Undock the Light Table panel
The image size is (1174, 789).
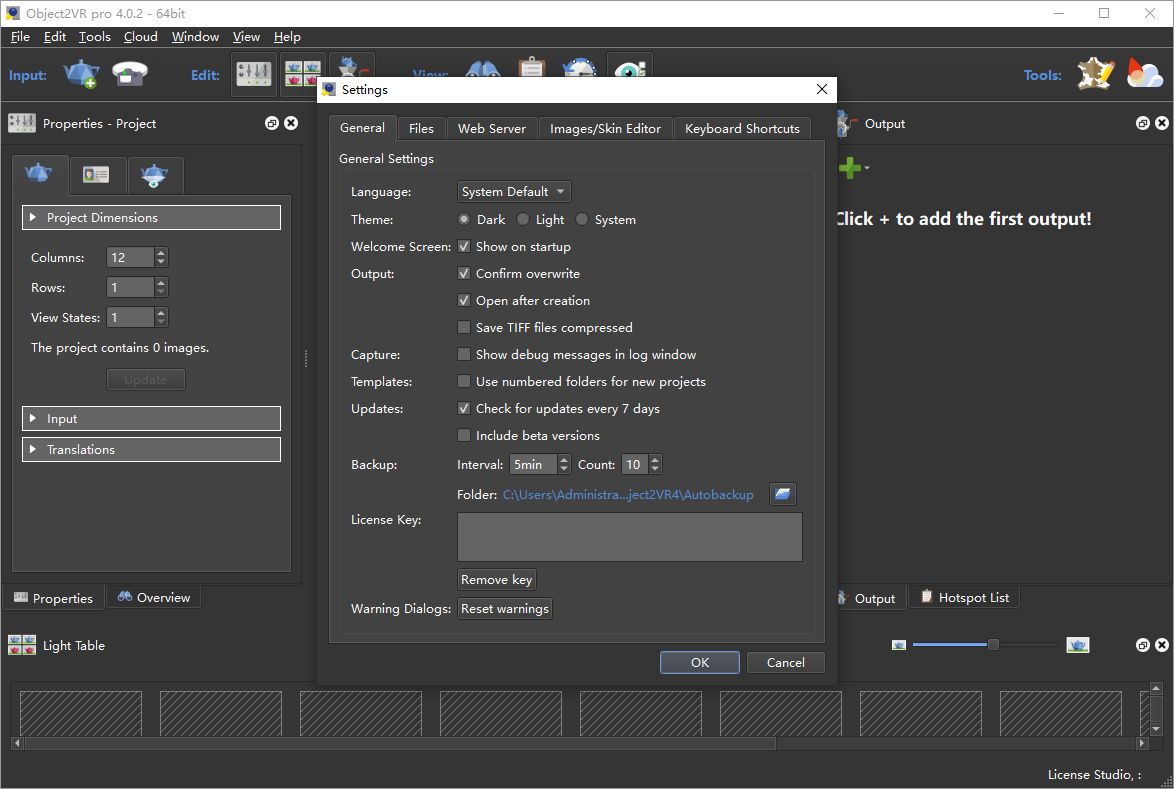[1143, 645]
